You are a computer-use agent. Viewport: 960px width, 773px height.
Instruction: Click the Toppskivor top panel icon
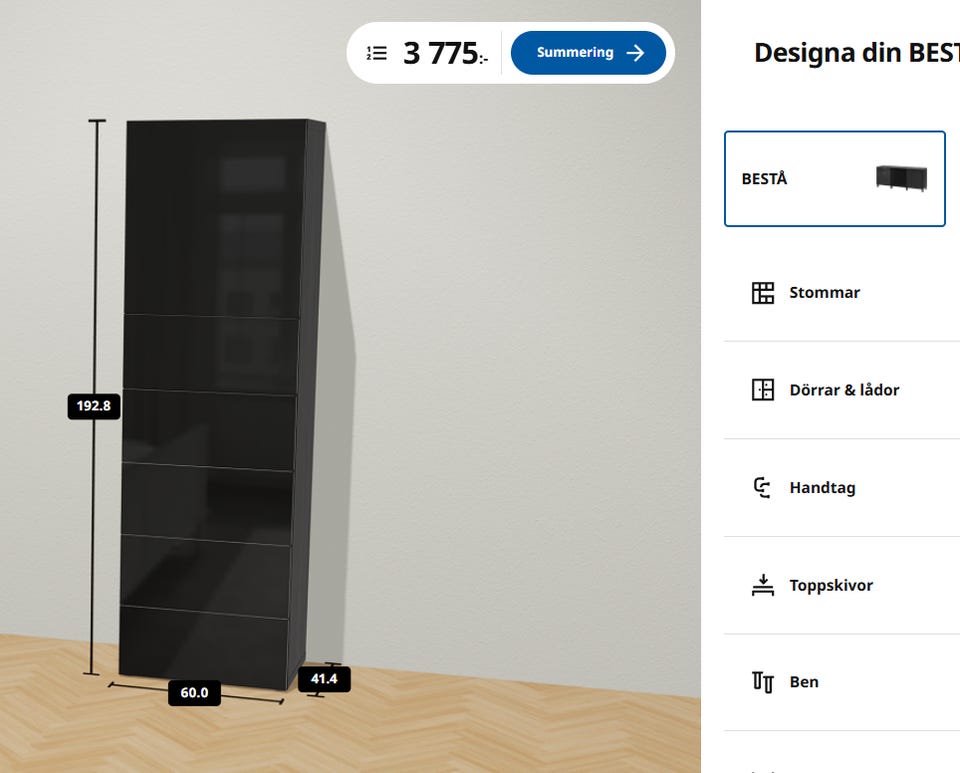click(763, 586)
